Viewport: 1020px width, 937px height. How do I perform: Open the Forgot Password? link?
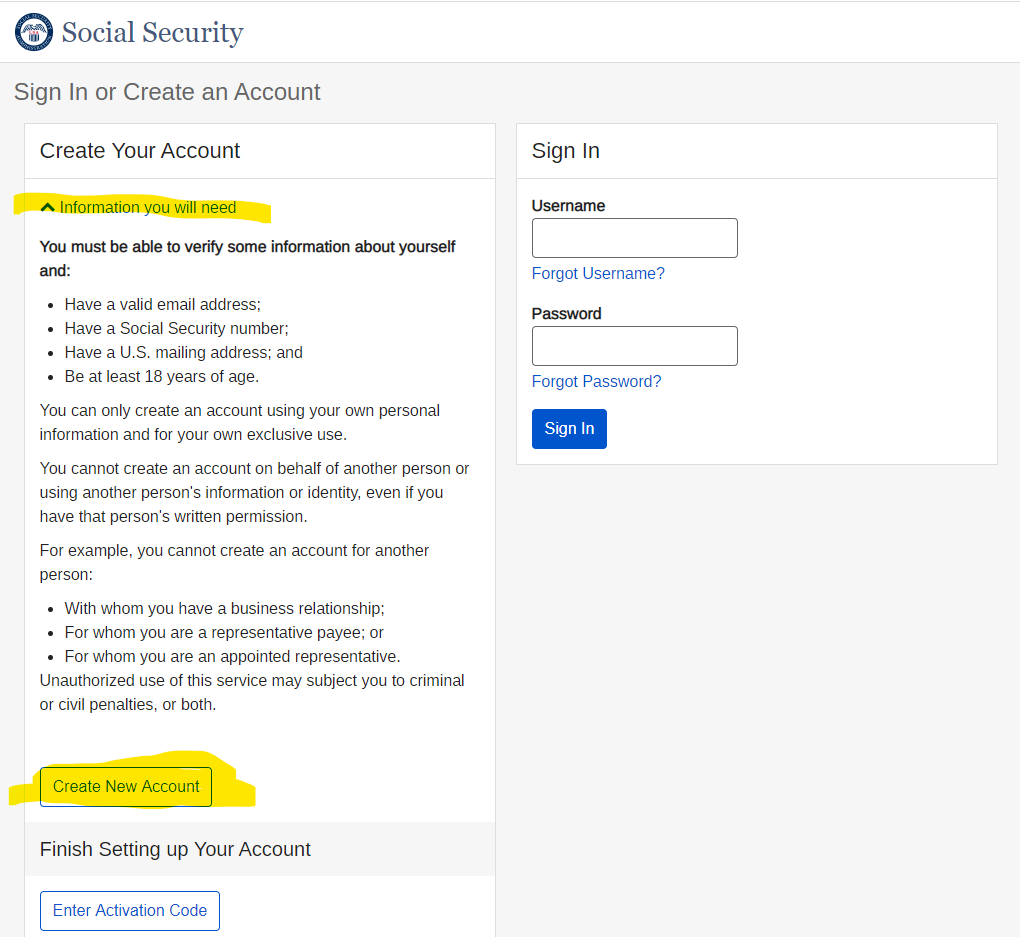pyautogui.click(x=596, y=381)
